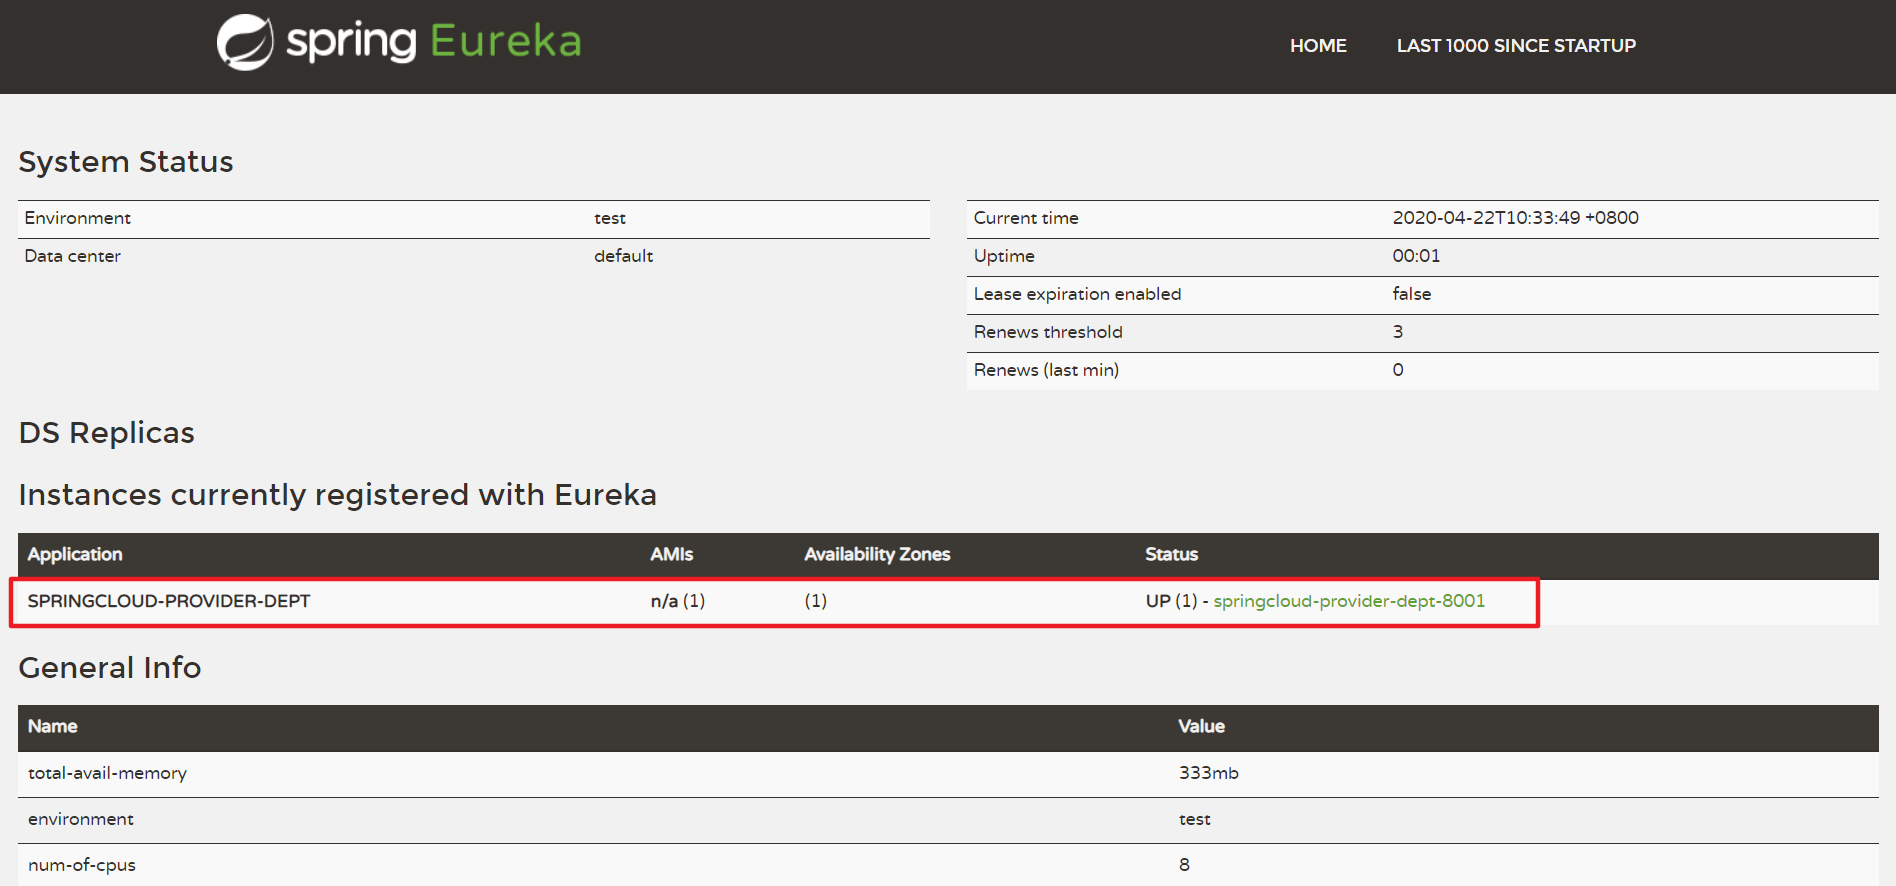This screenshot has height=886, width=1896.
Task: Click the Name column header
Action: (53, 727)
